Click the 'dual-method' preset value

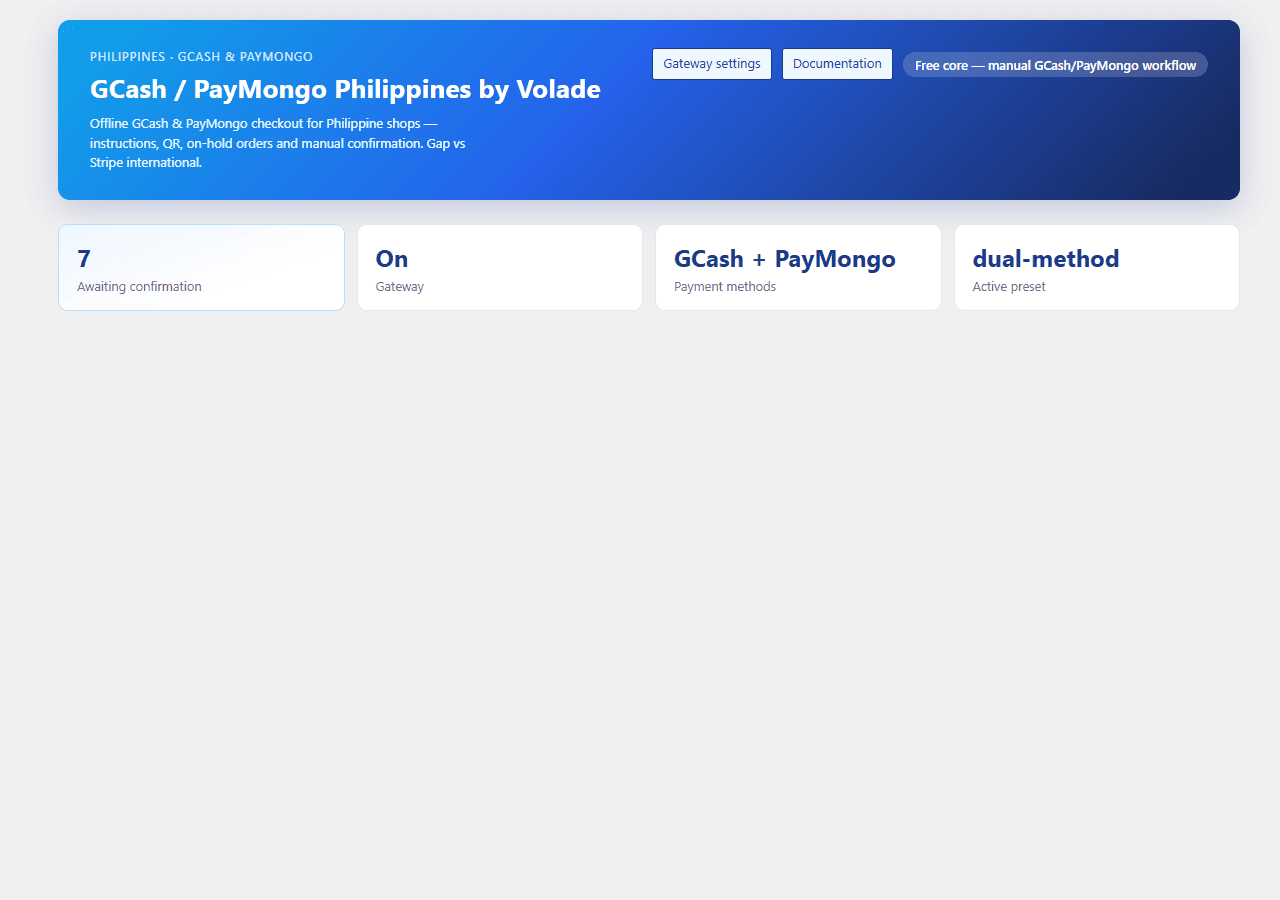pos(1046,259)
